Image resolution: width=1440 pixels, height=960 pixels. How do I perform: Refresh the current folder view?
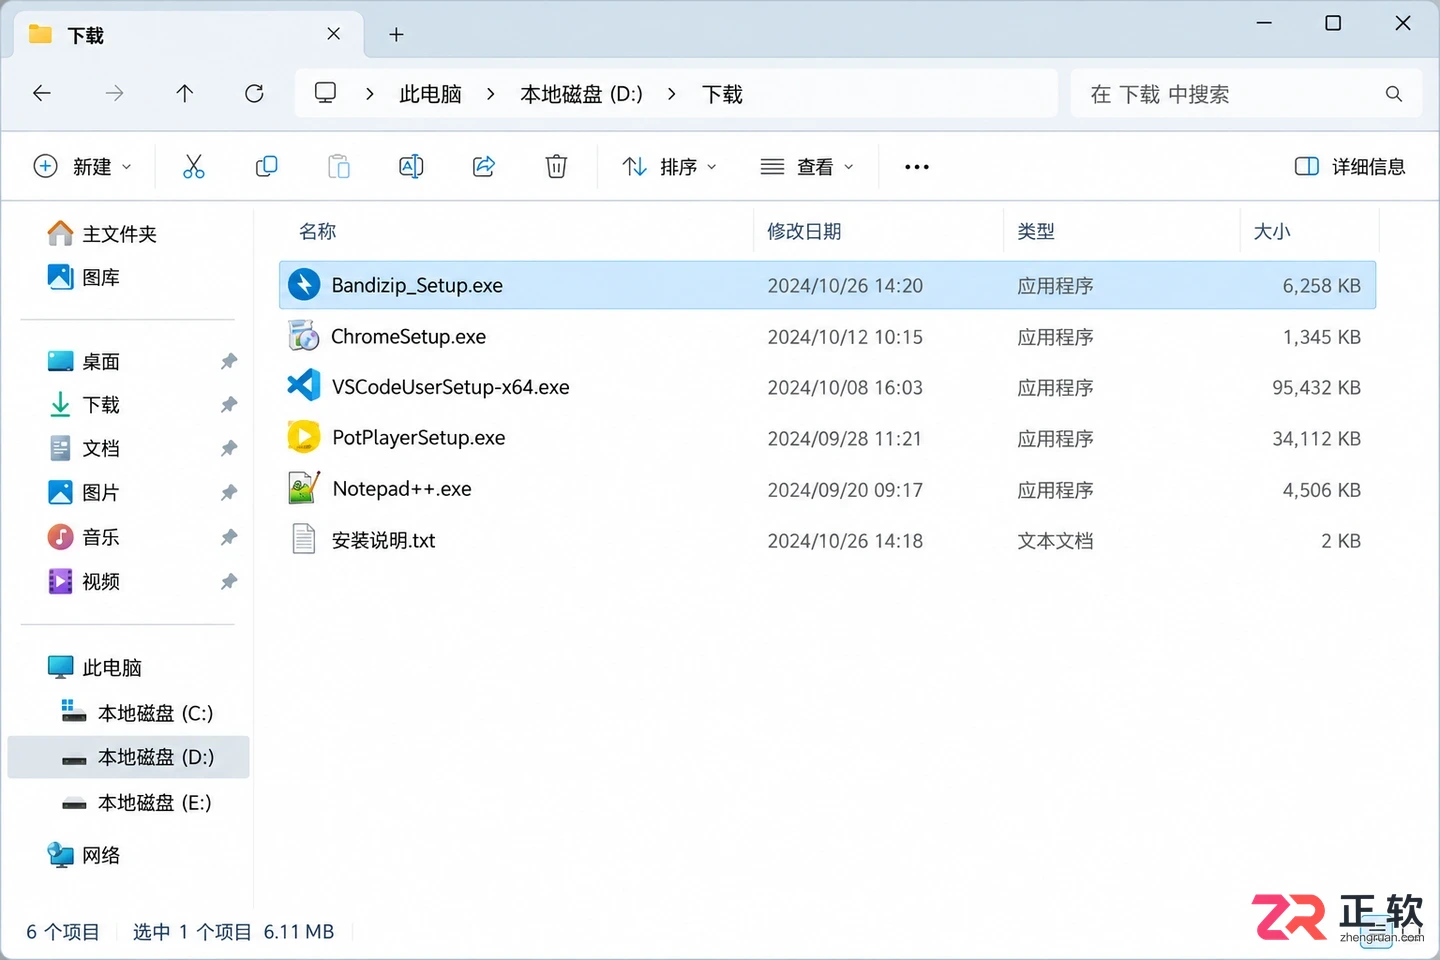(x=255, y=94)
